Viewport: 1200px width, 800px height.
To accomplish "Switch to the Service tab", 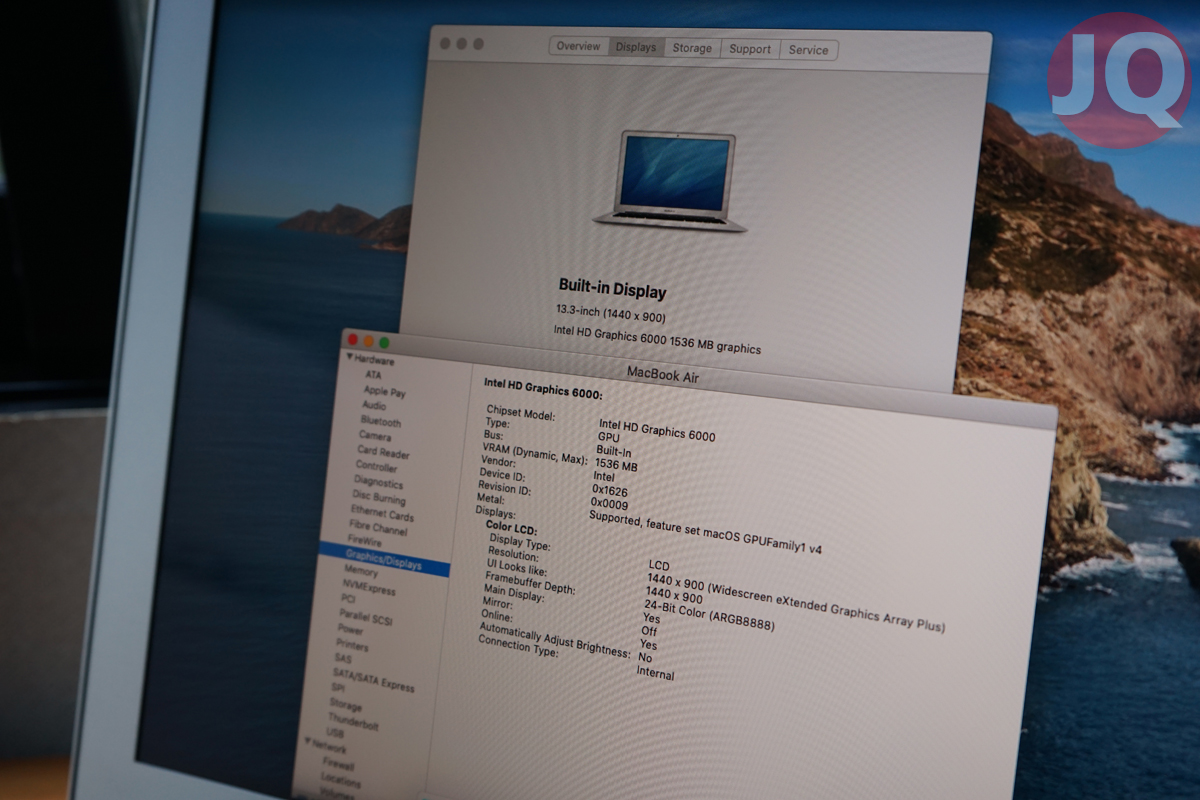I will tap(808, 50).
